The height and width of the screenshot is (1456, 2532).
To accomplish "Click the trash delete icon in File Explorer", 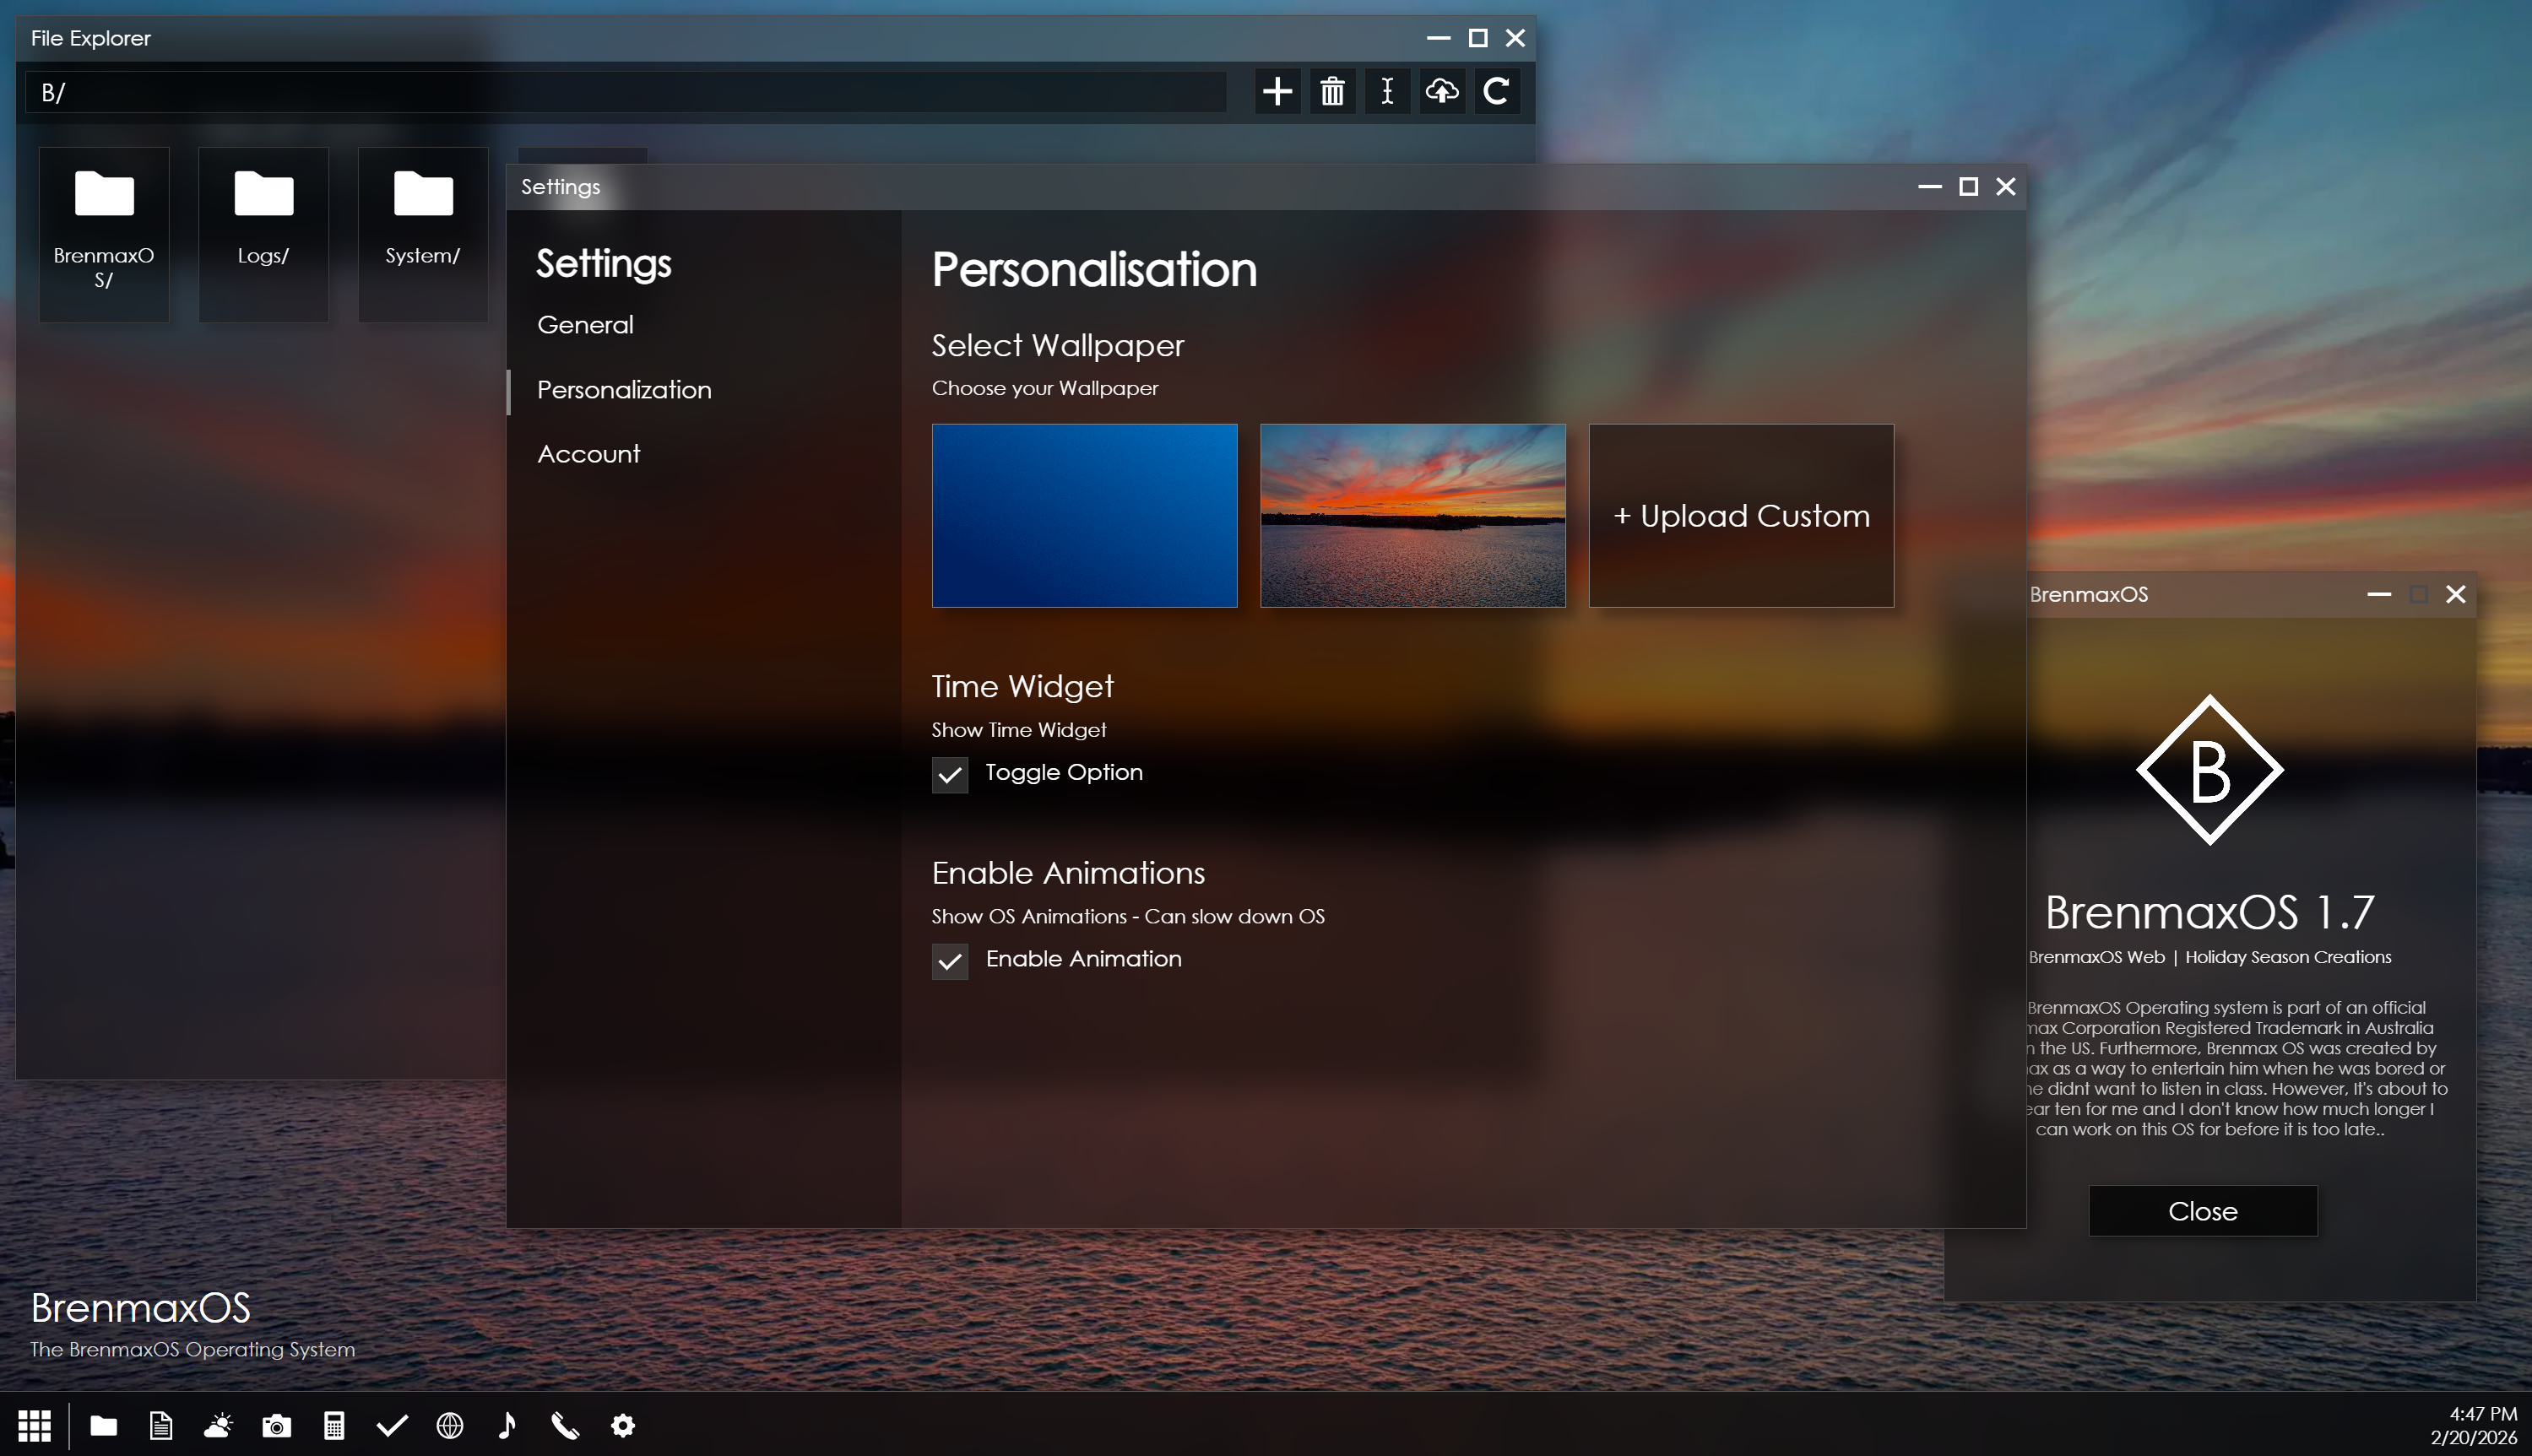I will [x=1332, y=92].
